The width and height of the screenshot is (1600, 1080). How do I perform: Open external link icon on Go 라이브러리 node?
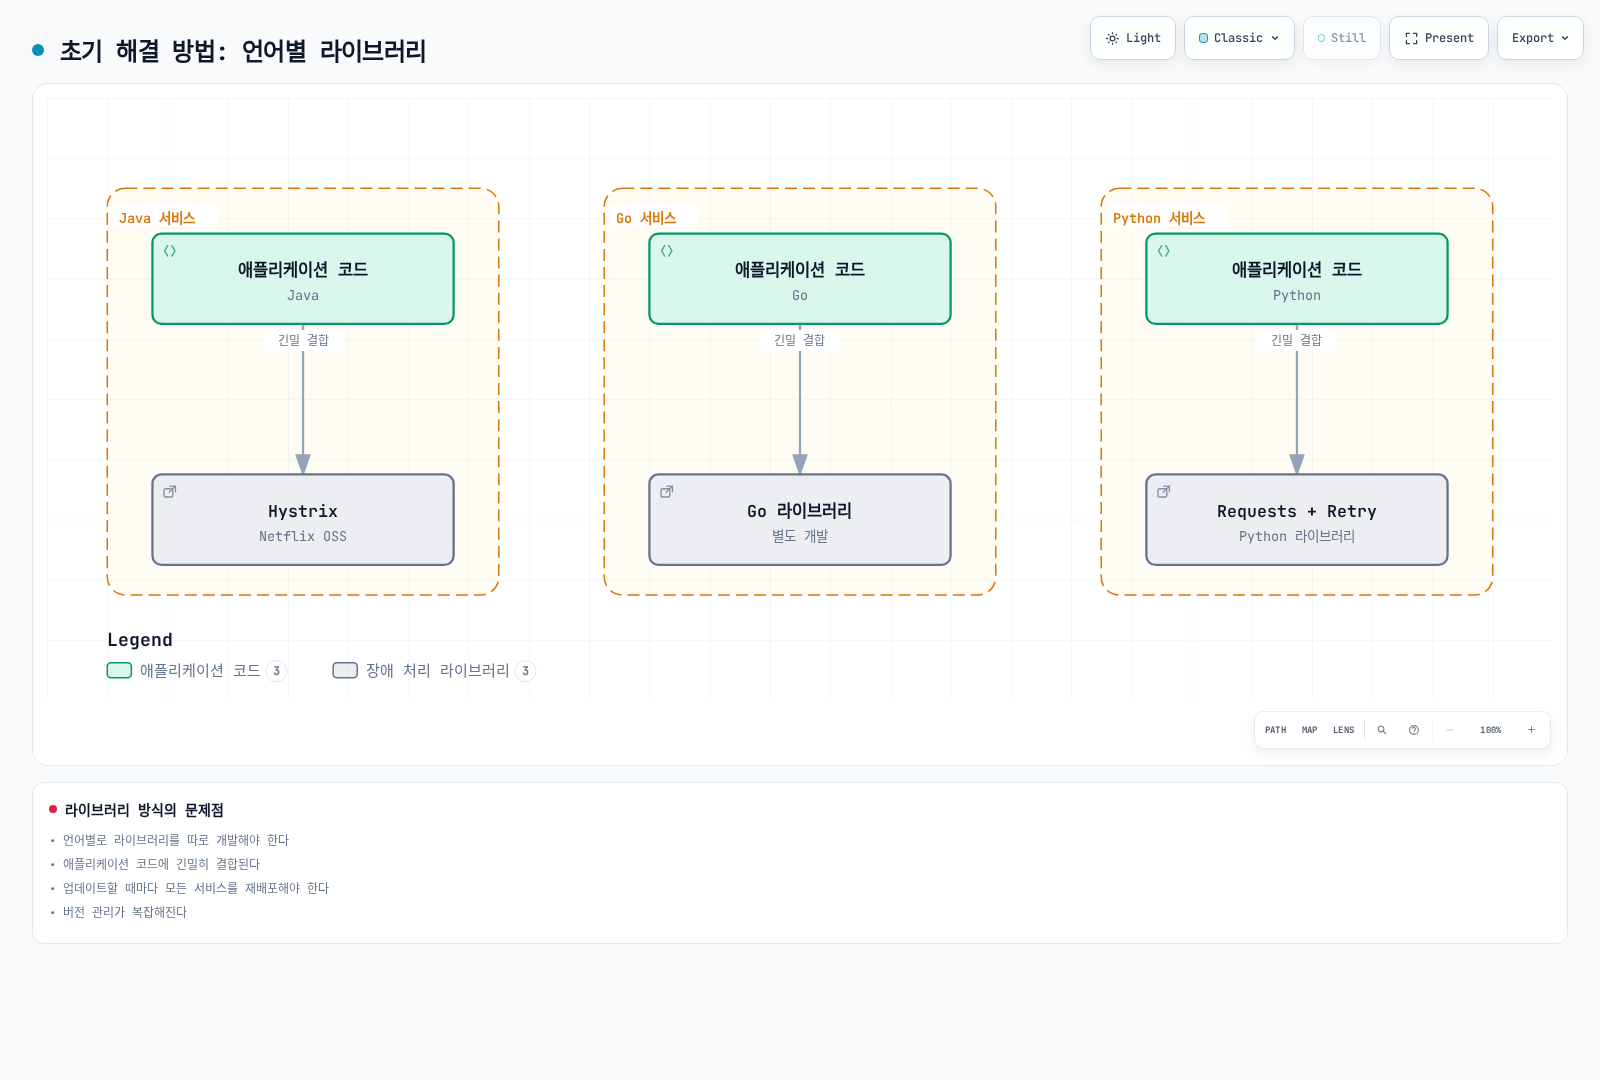click(x=667, y=492)
